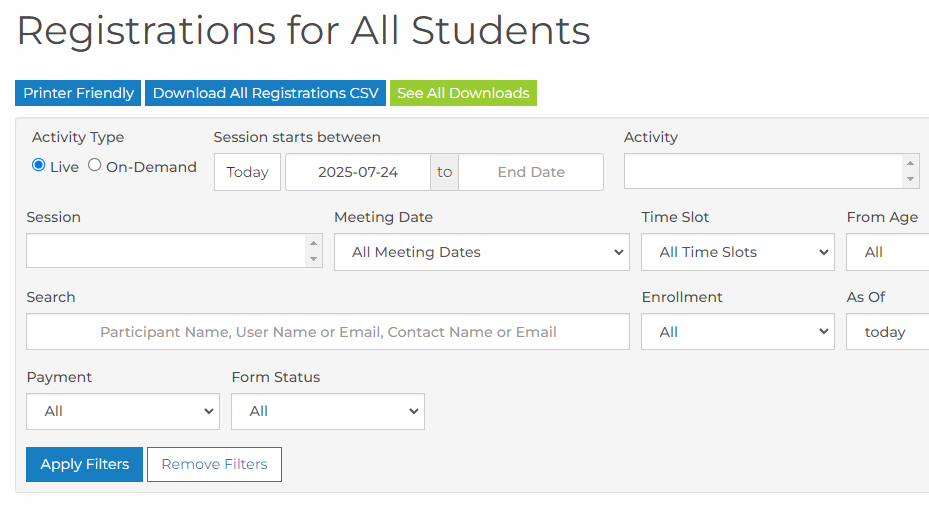
Task: Click the Activity field down arrow
Action: (x=910, y=179)
